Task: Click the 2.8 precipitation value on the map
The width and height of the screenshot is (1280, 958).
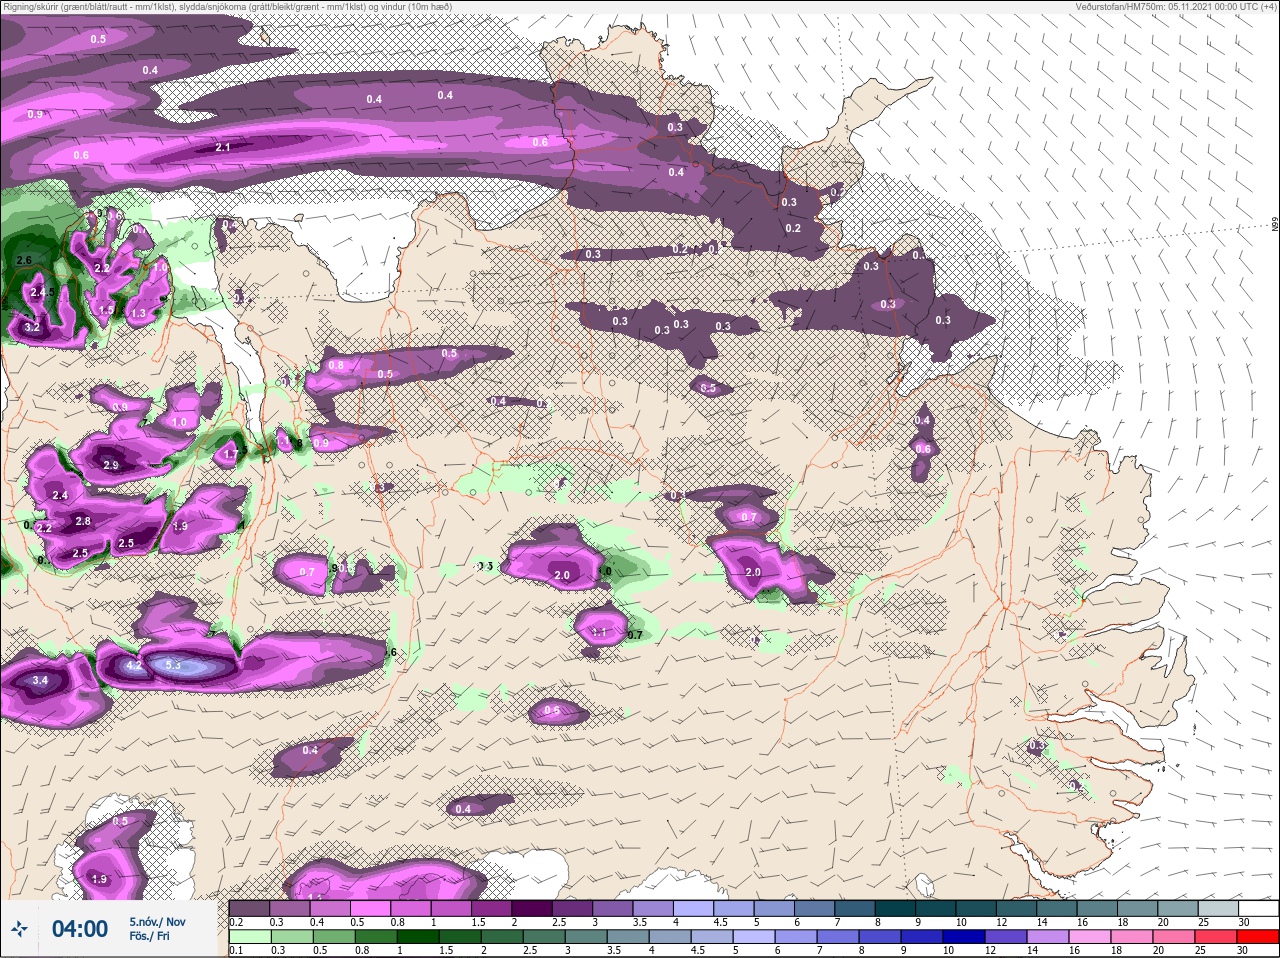Action: [83, 521]
